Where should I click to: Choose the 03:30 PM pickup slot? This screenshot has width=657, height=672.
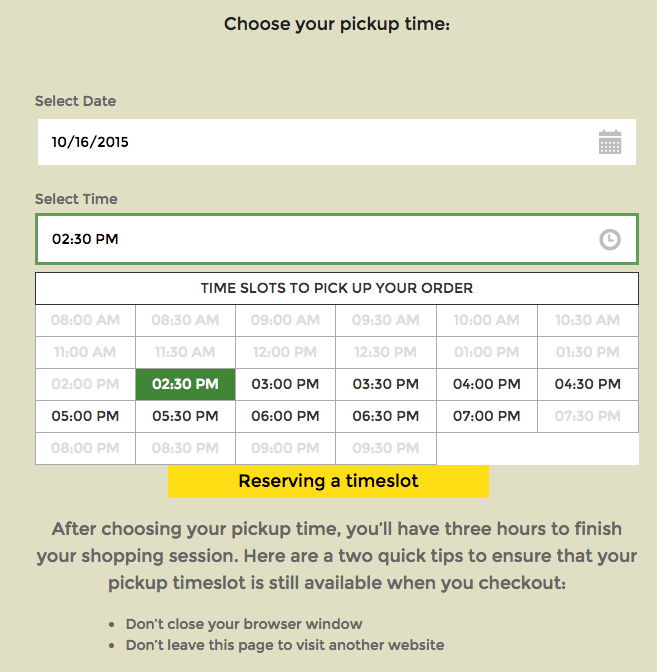click(386, 384)
